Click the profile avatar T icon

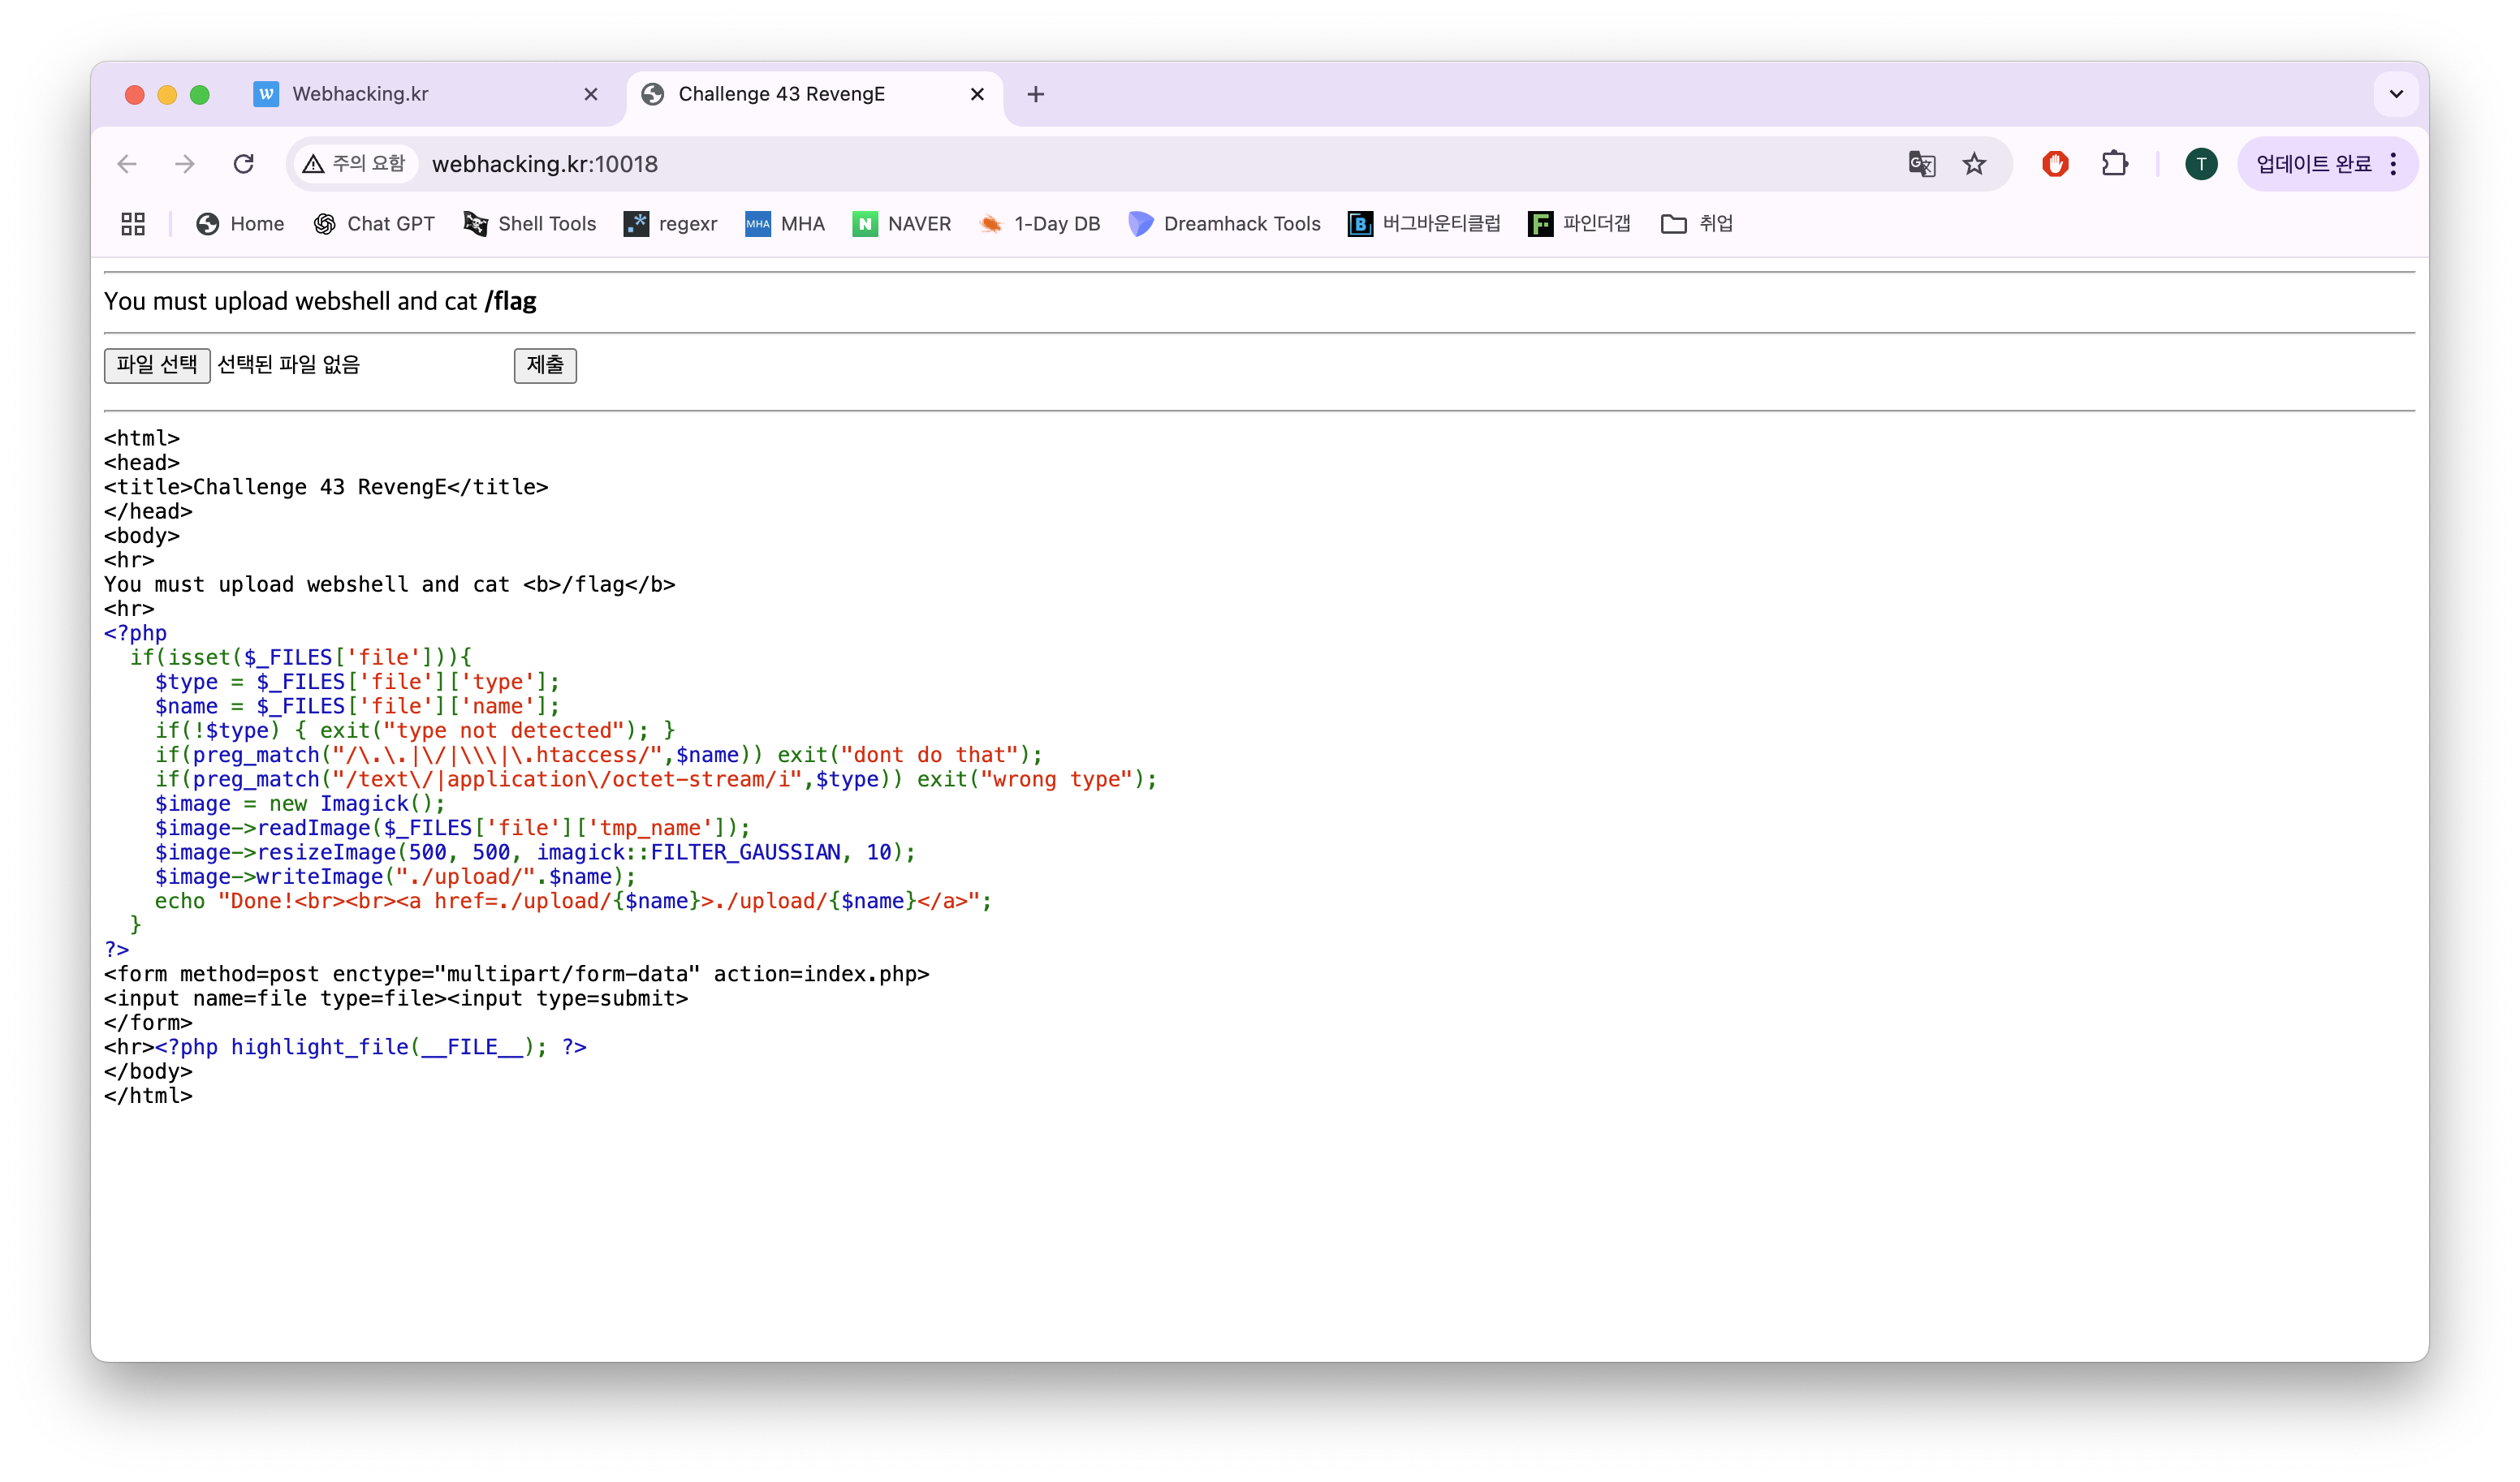2200,164
